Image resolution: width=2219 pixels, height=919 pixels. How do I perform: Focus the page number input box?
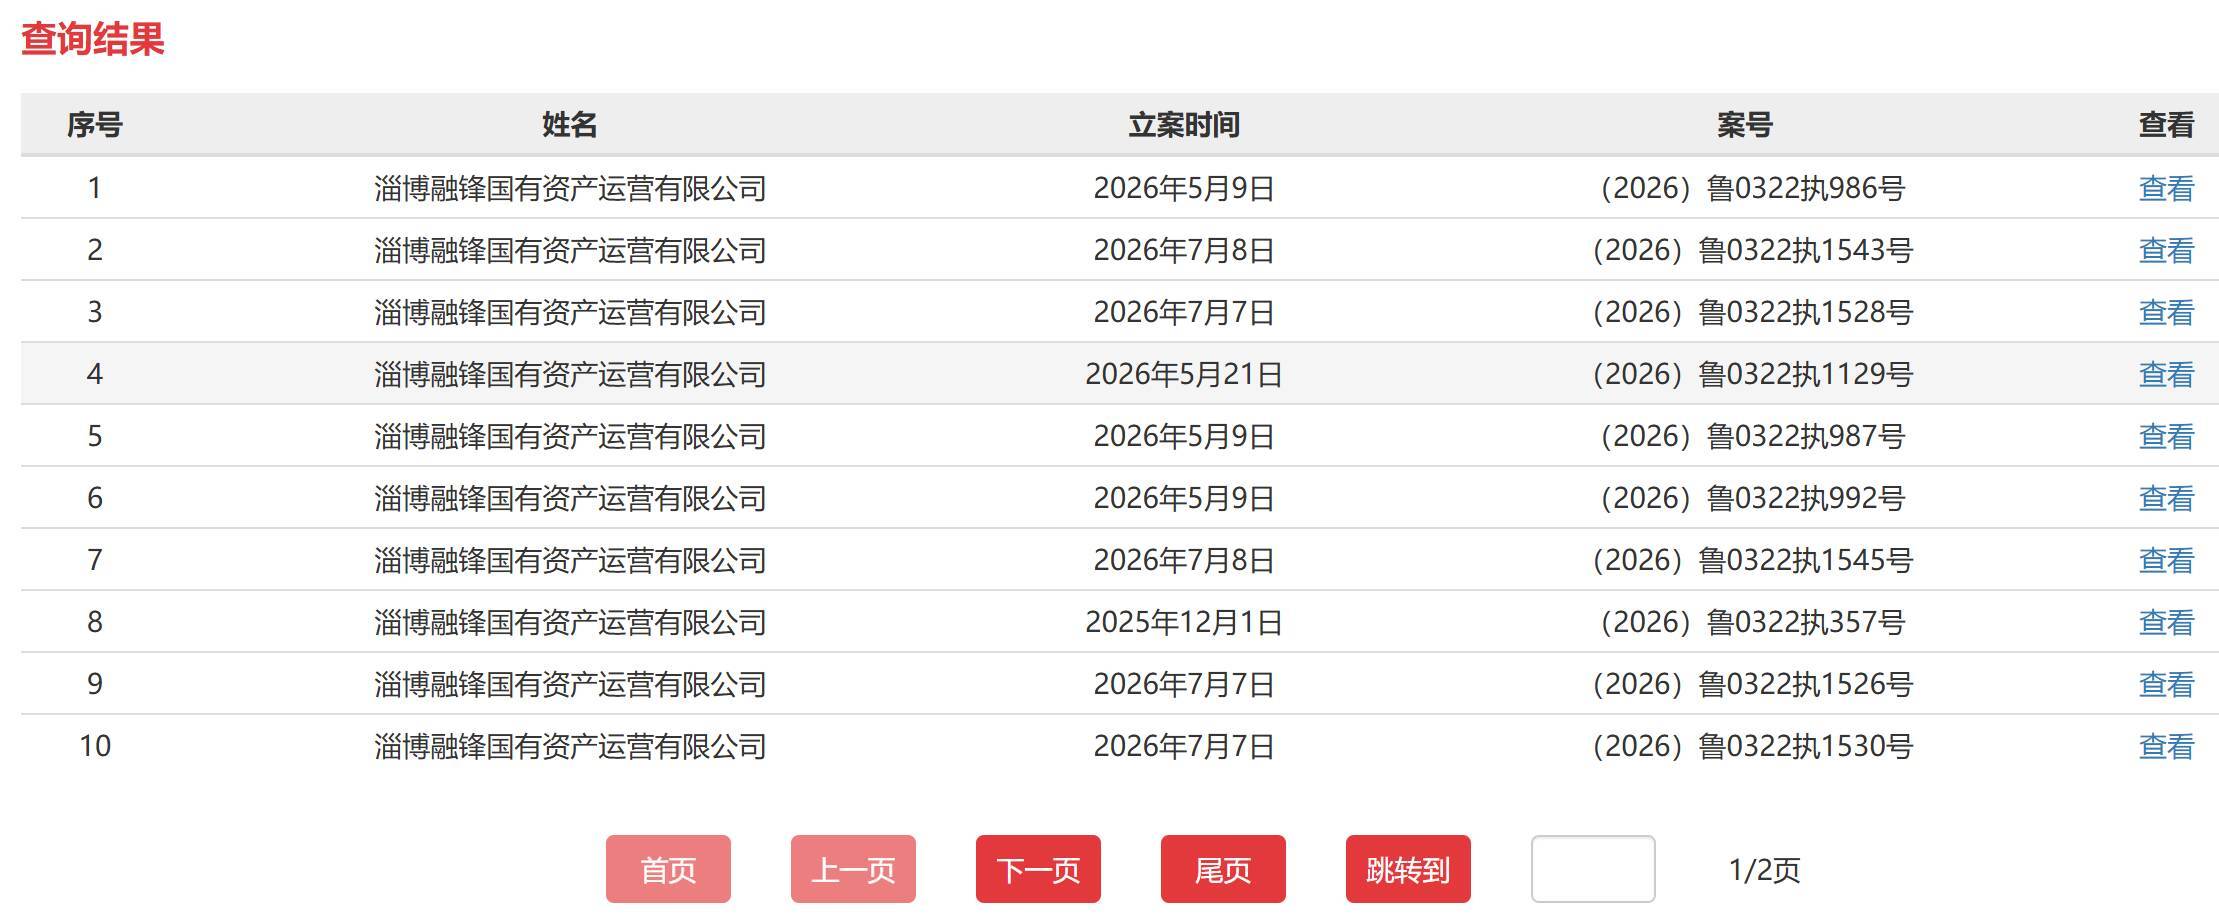tap(1593, 869)
